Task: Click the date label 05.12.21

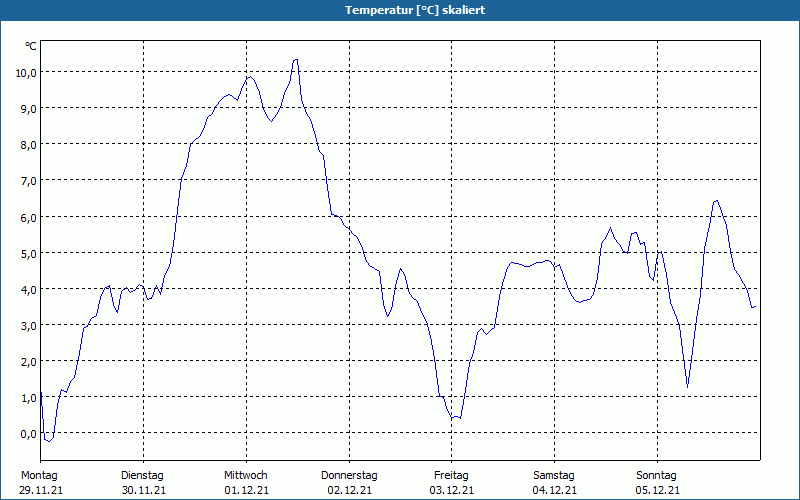Action: tap(657, 490)
